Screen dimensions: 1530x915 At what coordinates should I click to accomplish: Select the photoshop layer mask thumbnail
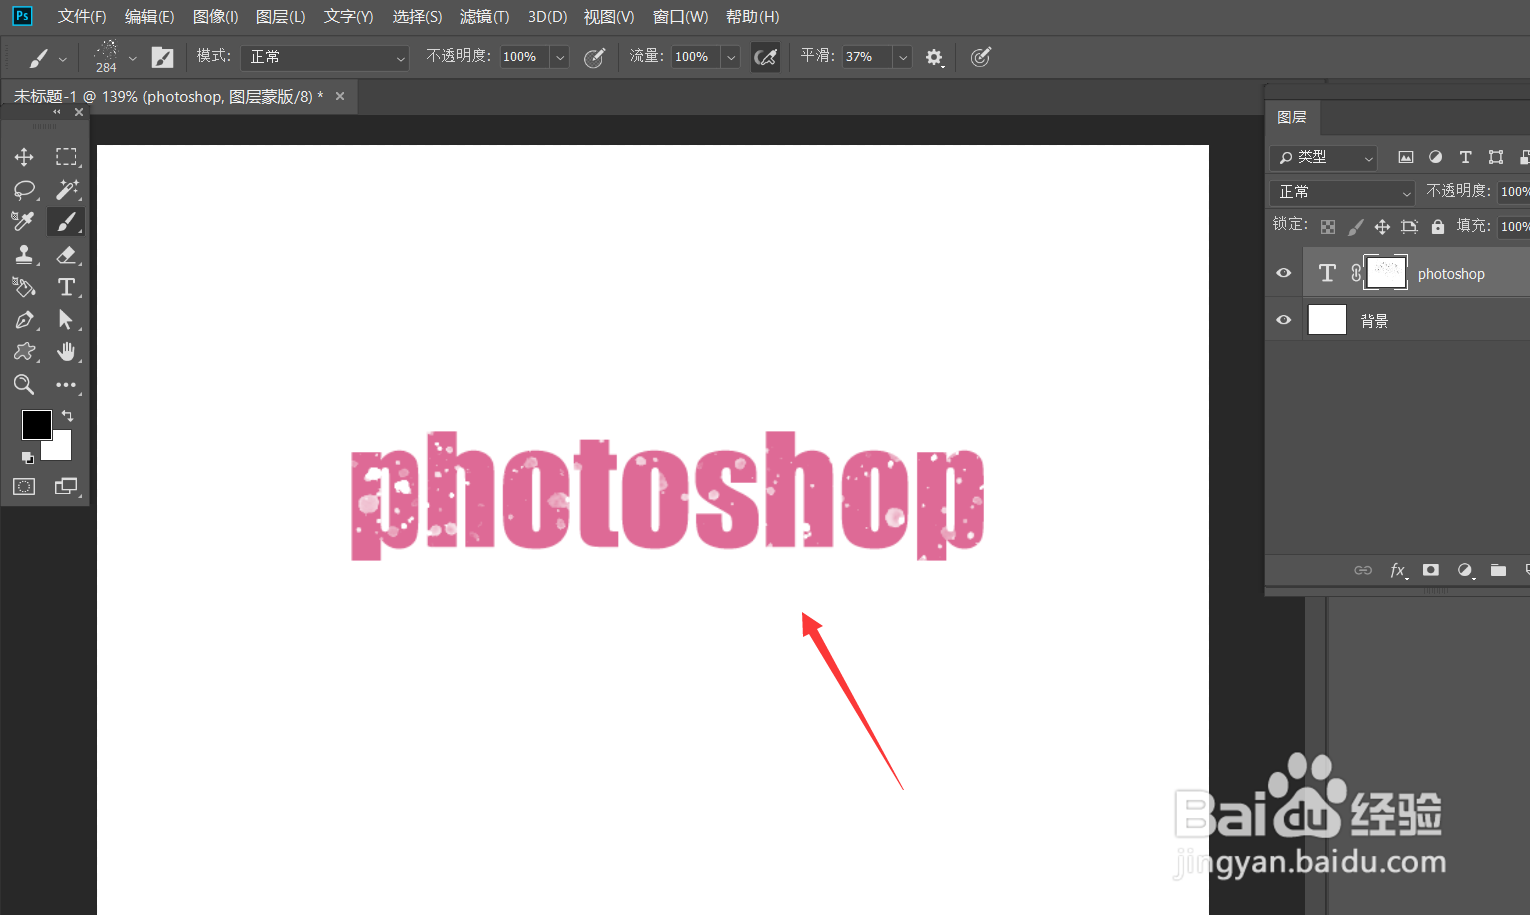coord(1386,272)
